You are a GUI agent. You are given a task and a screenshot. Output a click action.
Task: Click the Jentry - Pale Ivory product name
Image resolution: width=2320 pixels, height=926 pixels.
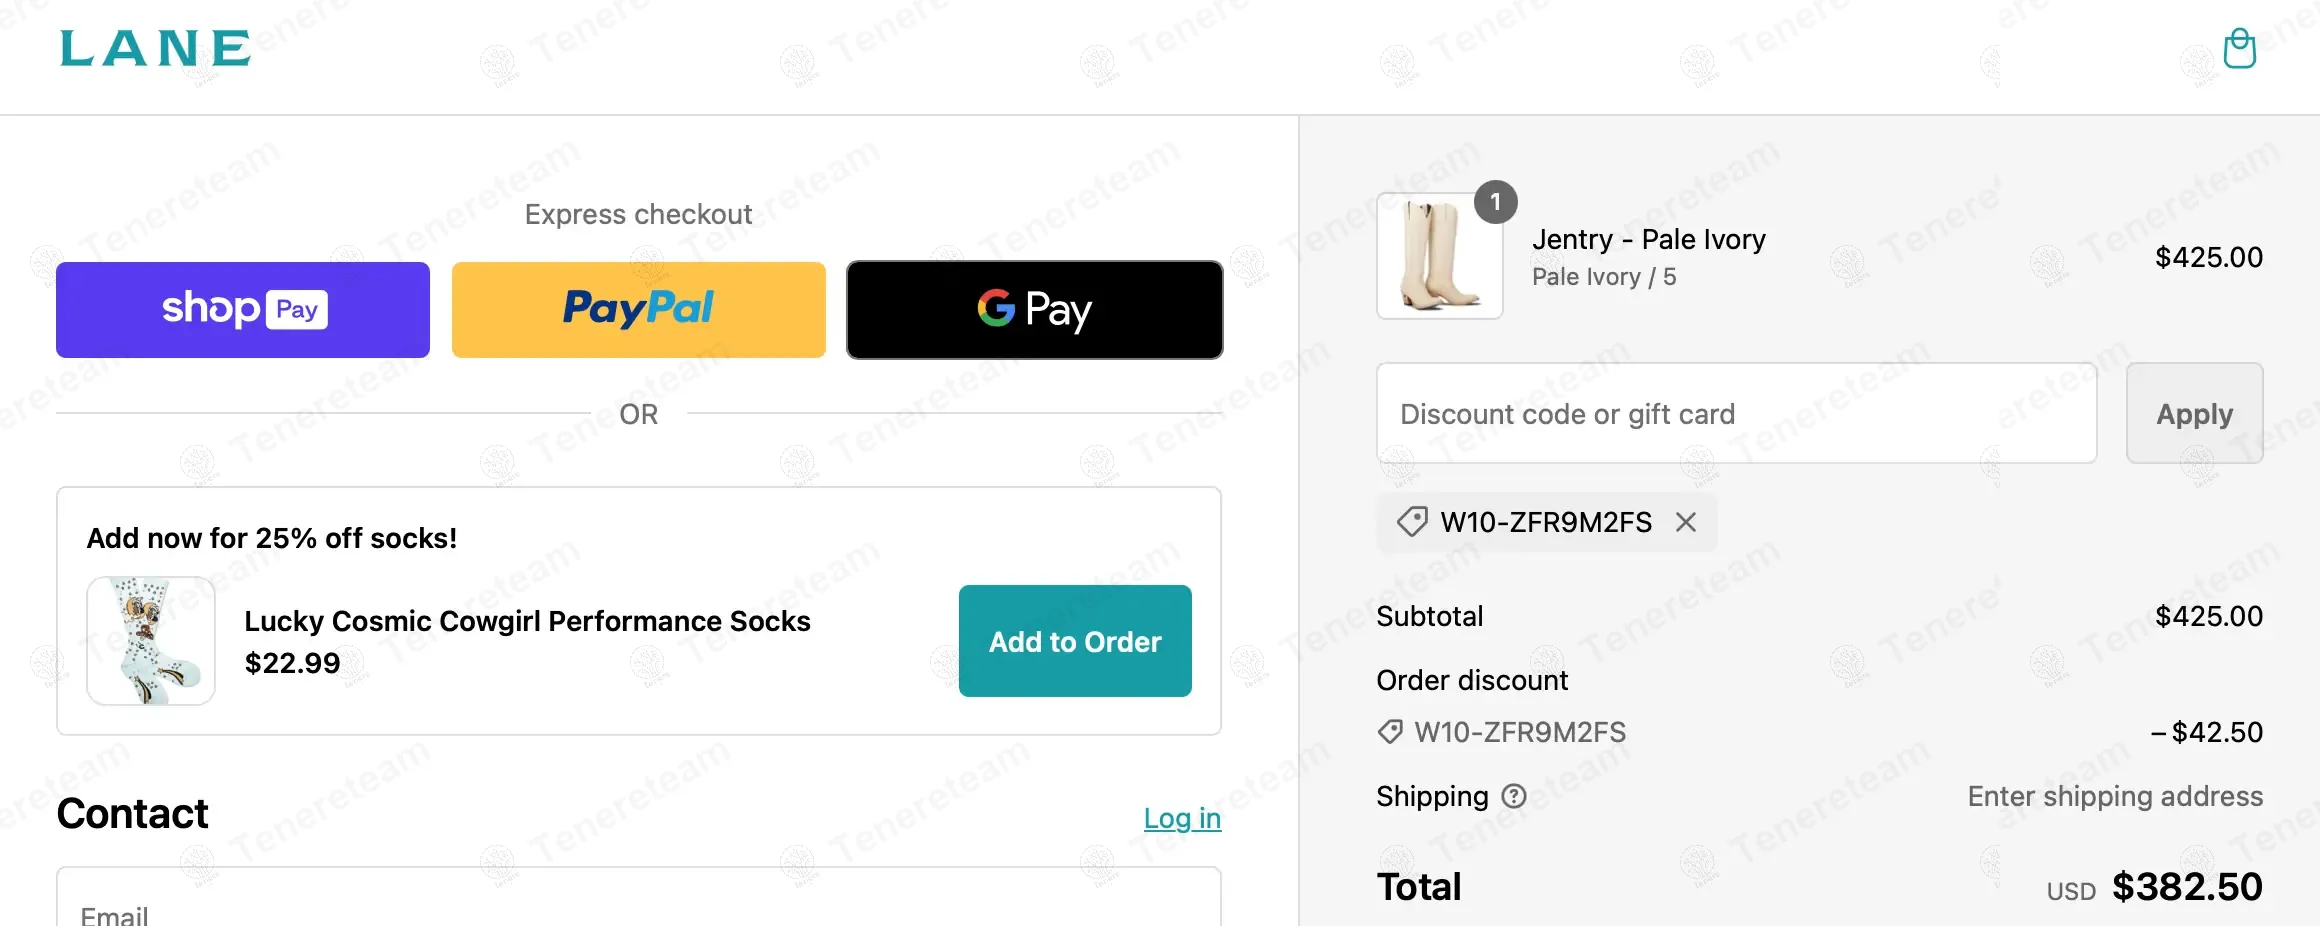[x=1648, y=239]
